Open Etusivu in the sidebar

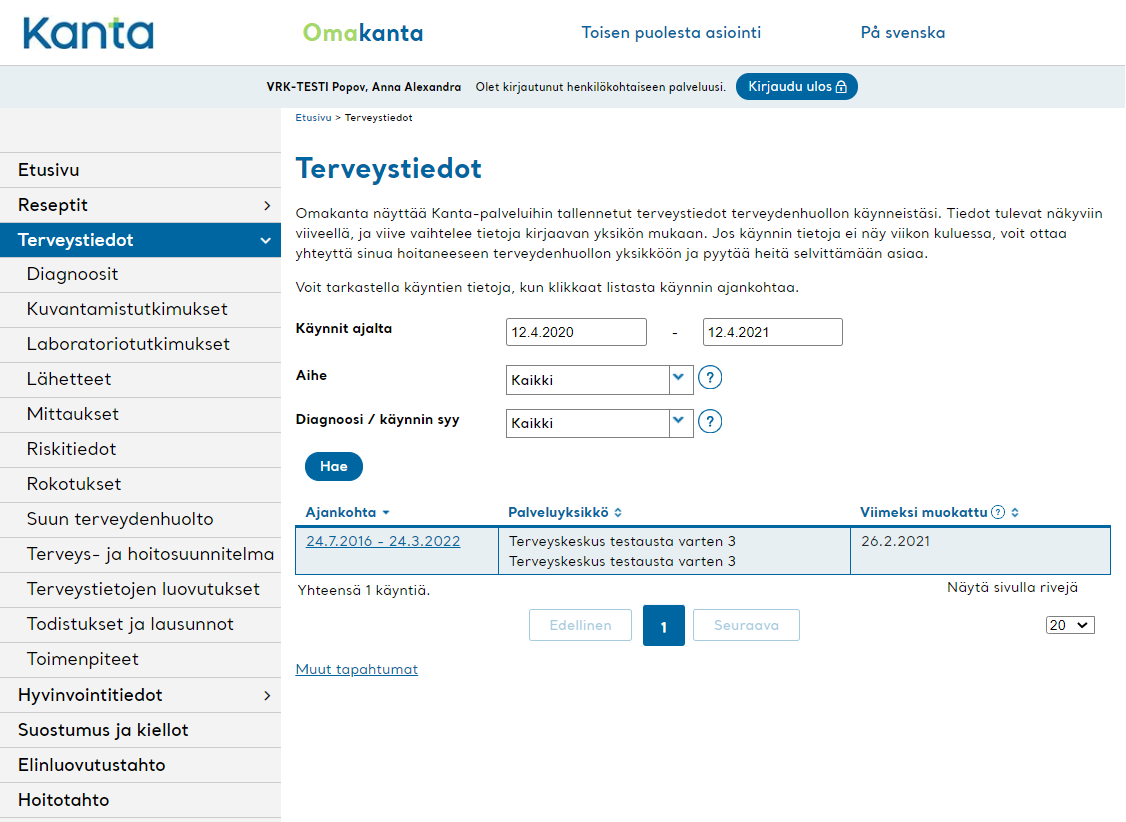141,170
